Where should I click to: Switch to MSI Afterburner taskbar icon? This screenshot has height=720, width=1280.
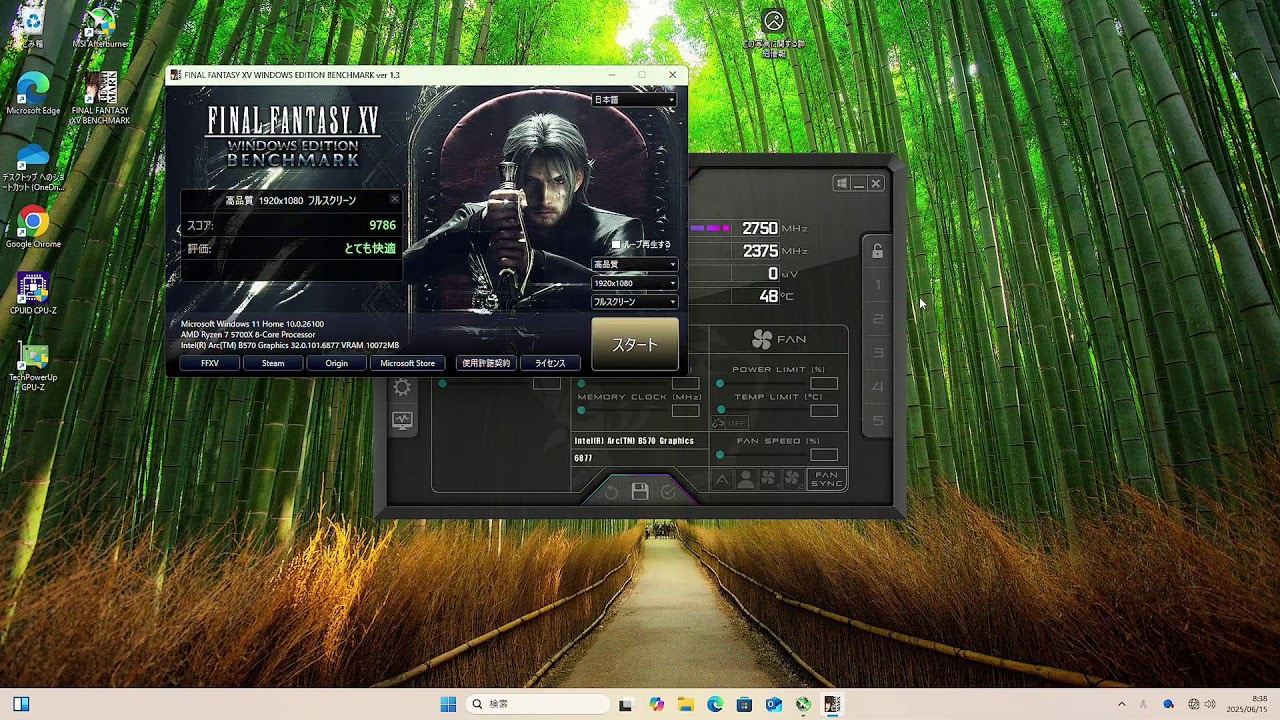tap(803, 704)
